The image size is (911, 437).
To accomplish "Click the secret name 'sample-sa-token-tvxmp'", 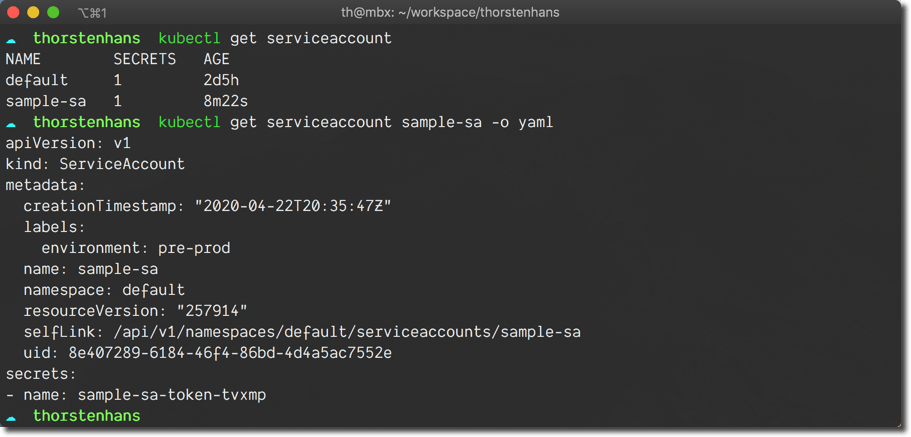I will [171, 395].
